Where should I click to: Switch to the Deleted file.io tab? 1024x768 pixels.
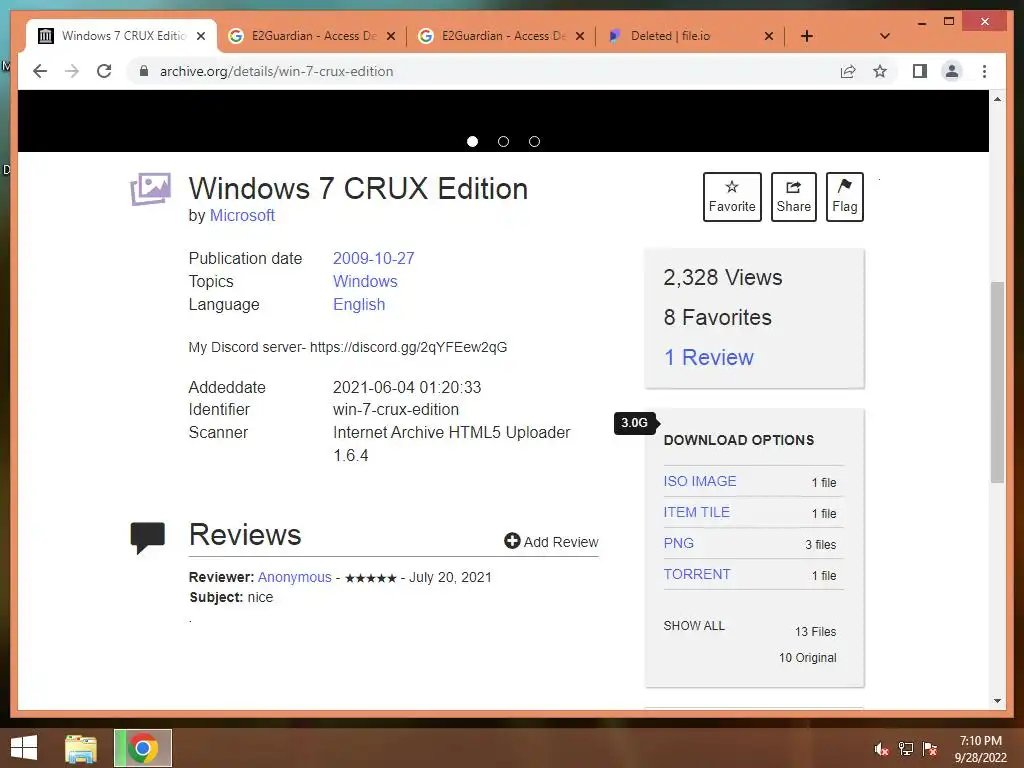(x=690, y=36)
